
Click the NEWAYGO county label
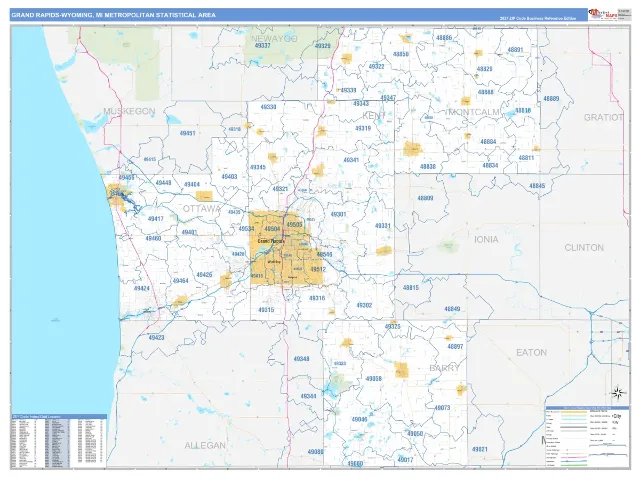click(274, 39)
